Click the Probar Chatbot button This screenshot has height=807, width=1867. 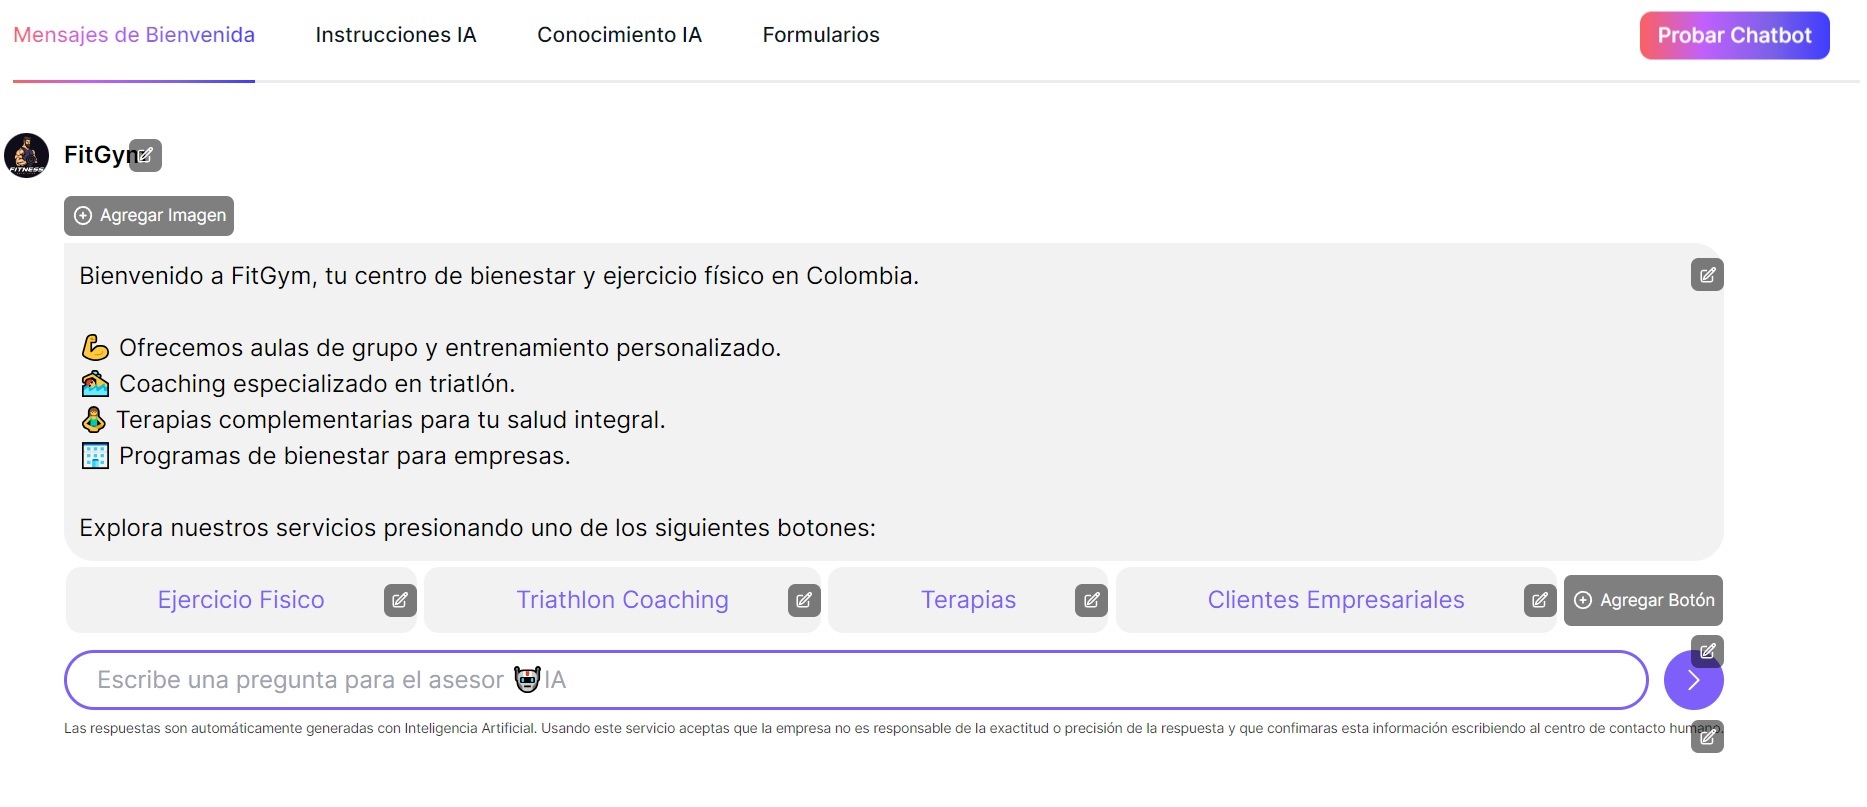pyautogui.click(x=1734, y=36)
